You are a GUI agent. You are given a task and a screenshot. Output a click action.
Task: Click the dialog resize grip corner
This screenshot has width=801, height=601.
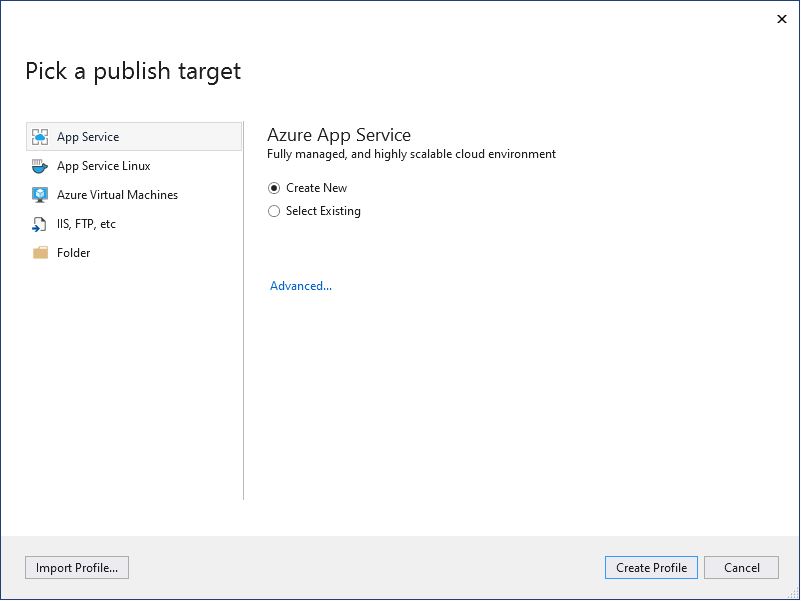[793, 593]
